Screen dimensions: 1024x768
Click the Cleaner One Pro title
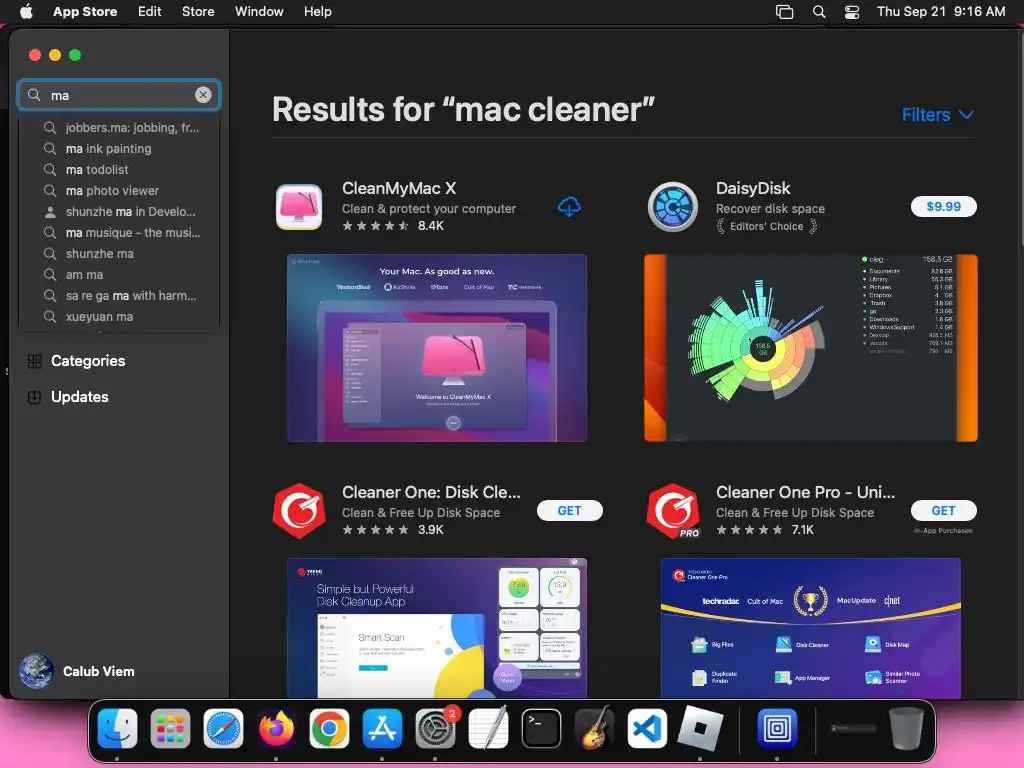pos(805,492)
